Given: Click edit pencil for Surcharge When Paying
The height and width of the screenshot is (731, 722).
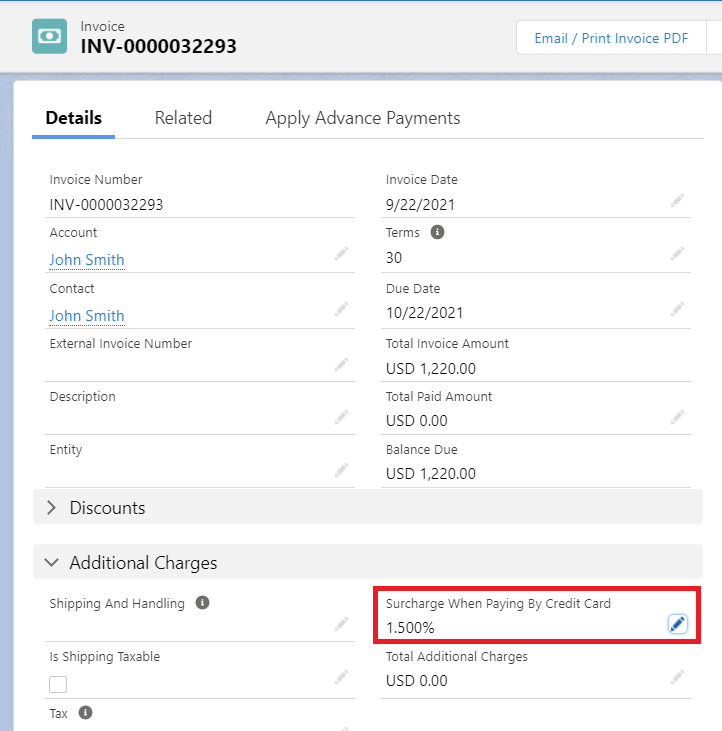Looking at the screenshot, I should 677,624.
